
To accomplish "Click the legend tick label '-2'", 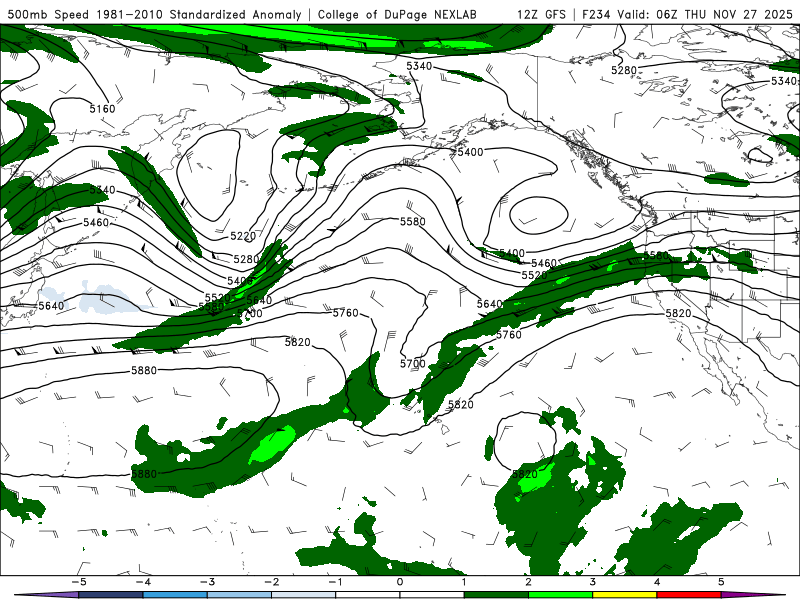I will tap(271, 582).
